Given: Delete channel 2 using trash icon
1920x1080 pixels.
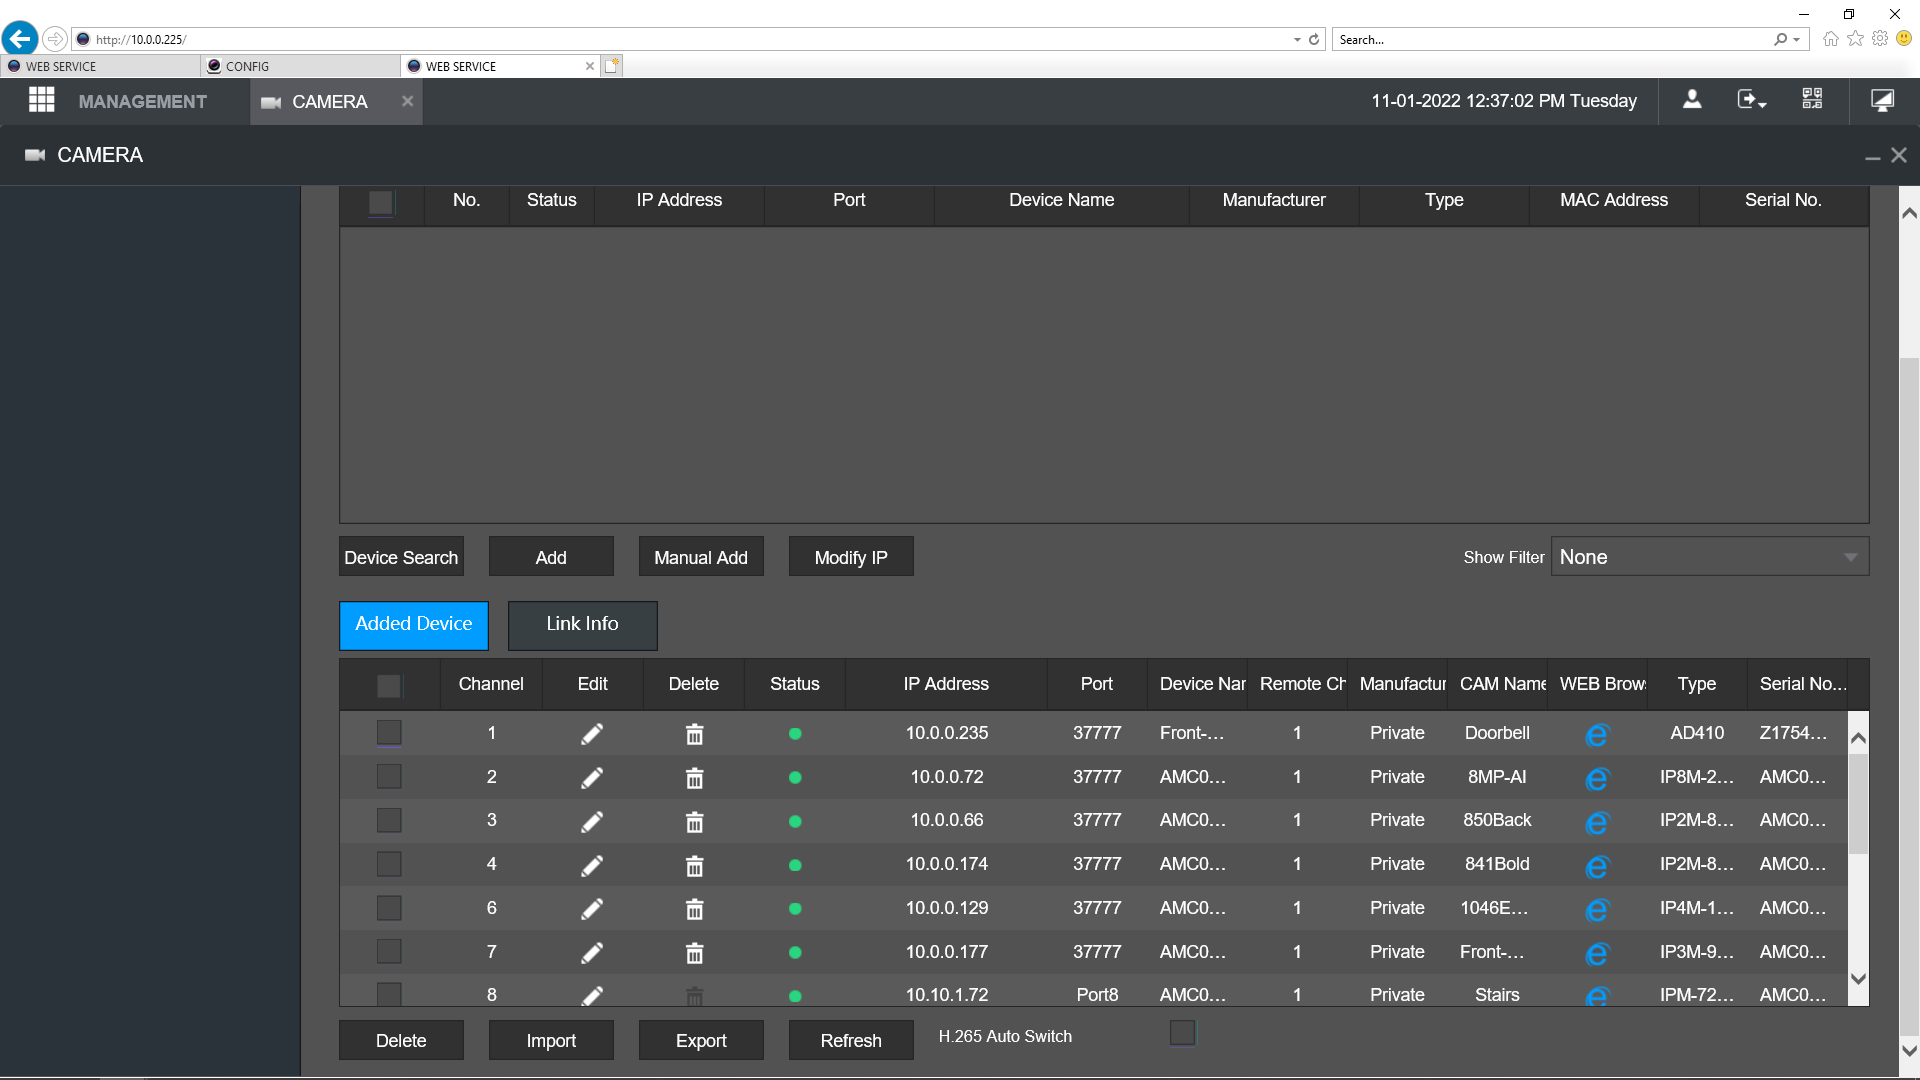Looking at the screenshot, I should (x=694, y=778).
